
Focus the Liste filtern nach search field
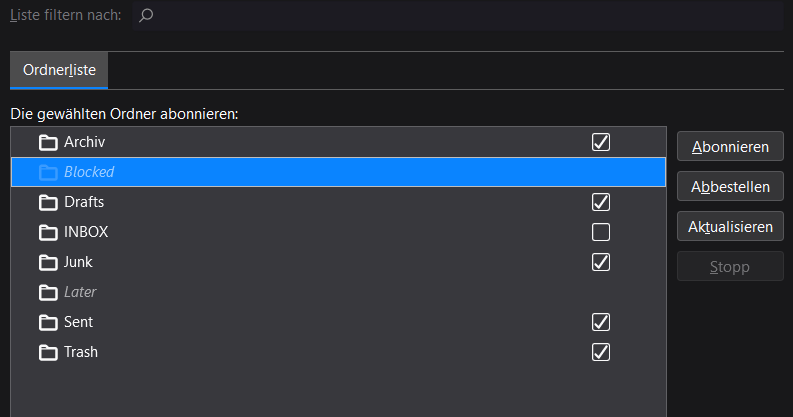458,15
